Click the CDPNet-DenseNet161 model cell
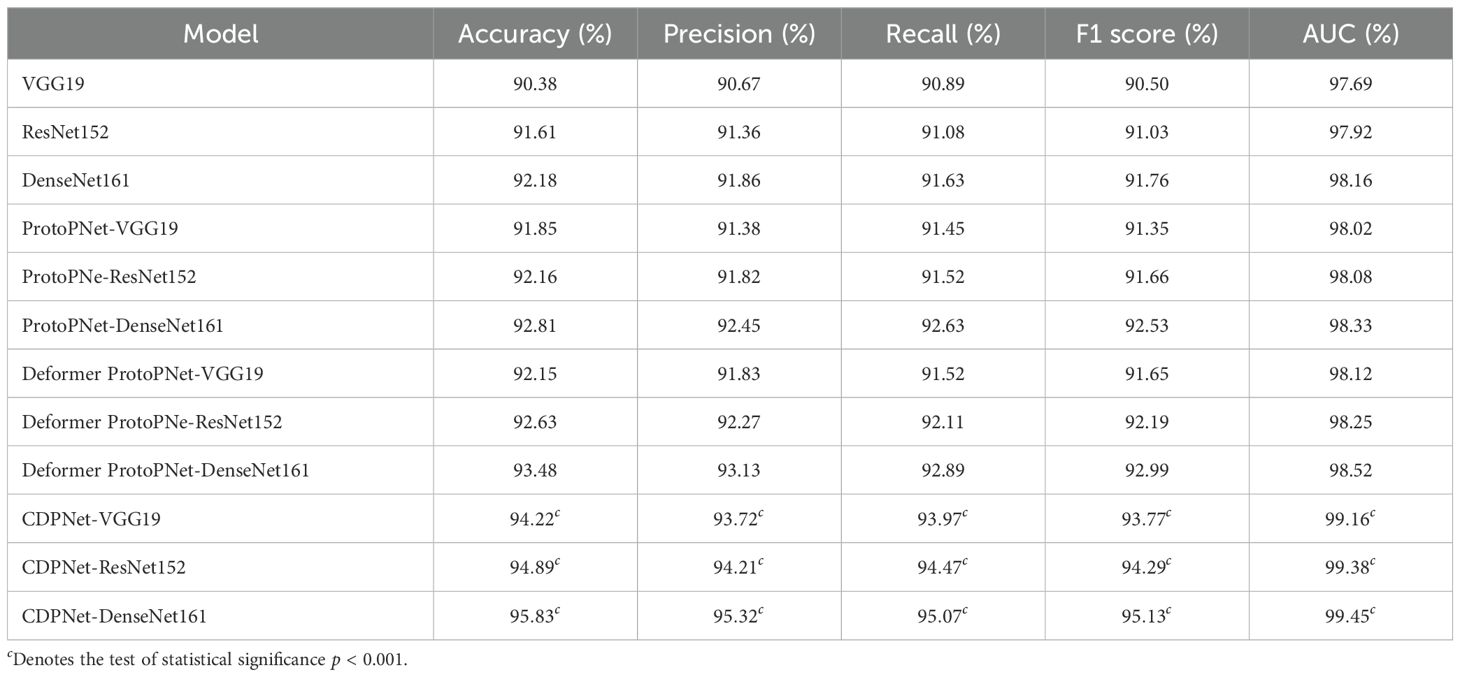The width and height of the screenshot is (1460, 677). coord(114,616)
